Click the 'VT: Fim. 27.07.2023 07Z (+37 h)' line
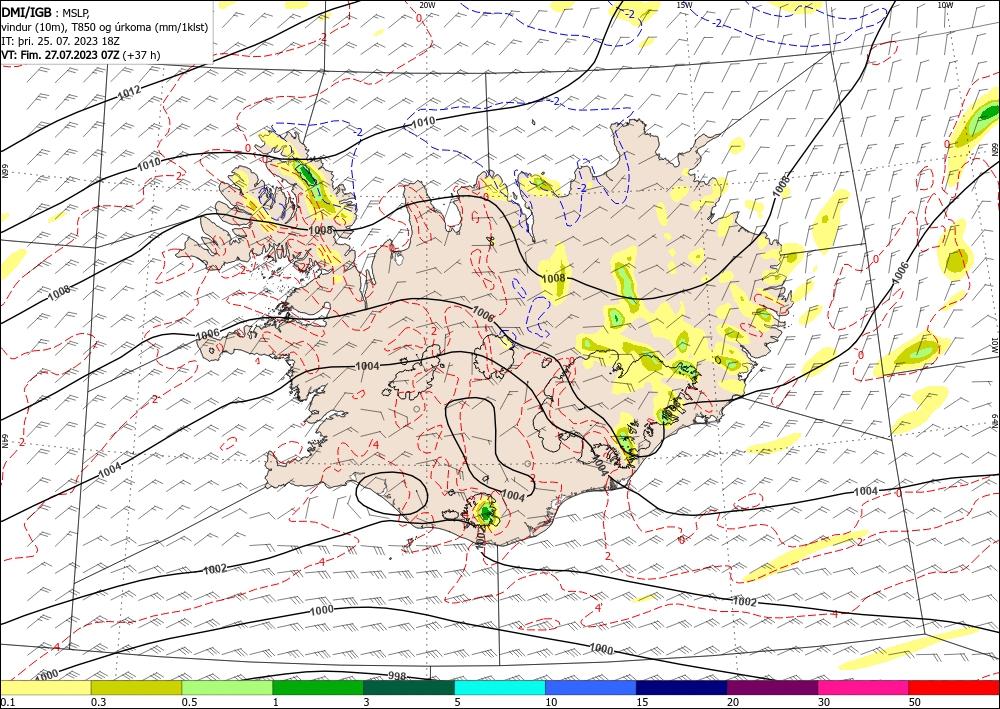This screenshot has height=709, width=1000. click(x=81, y=55)
